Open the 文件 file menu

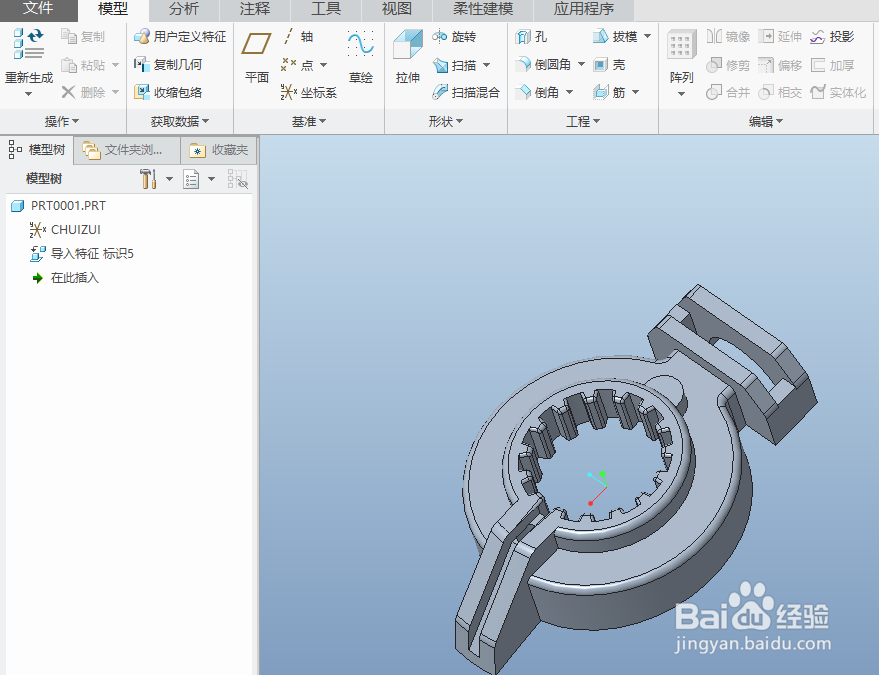(x=38, y=8)
